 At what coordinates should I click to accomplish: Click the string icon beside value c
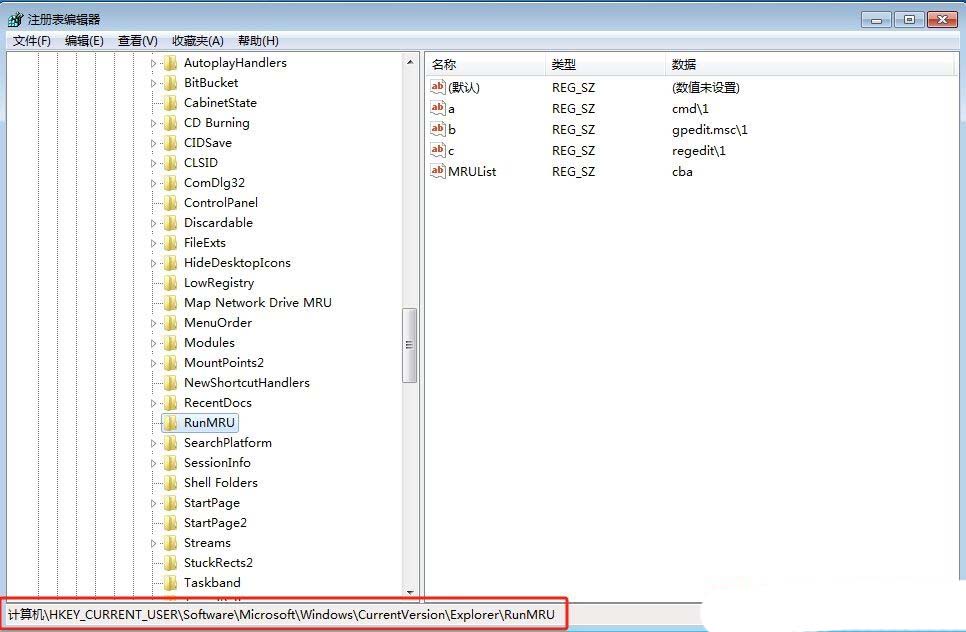click(437, 150)
